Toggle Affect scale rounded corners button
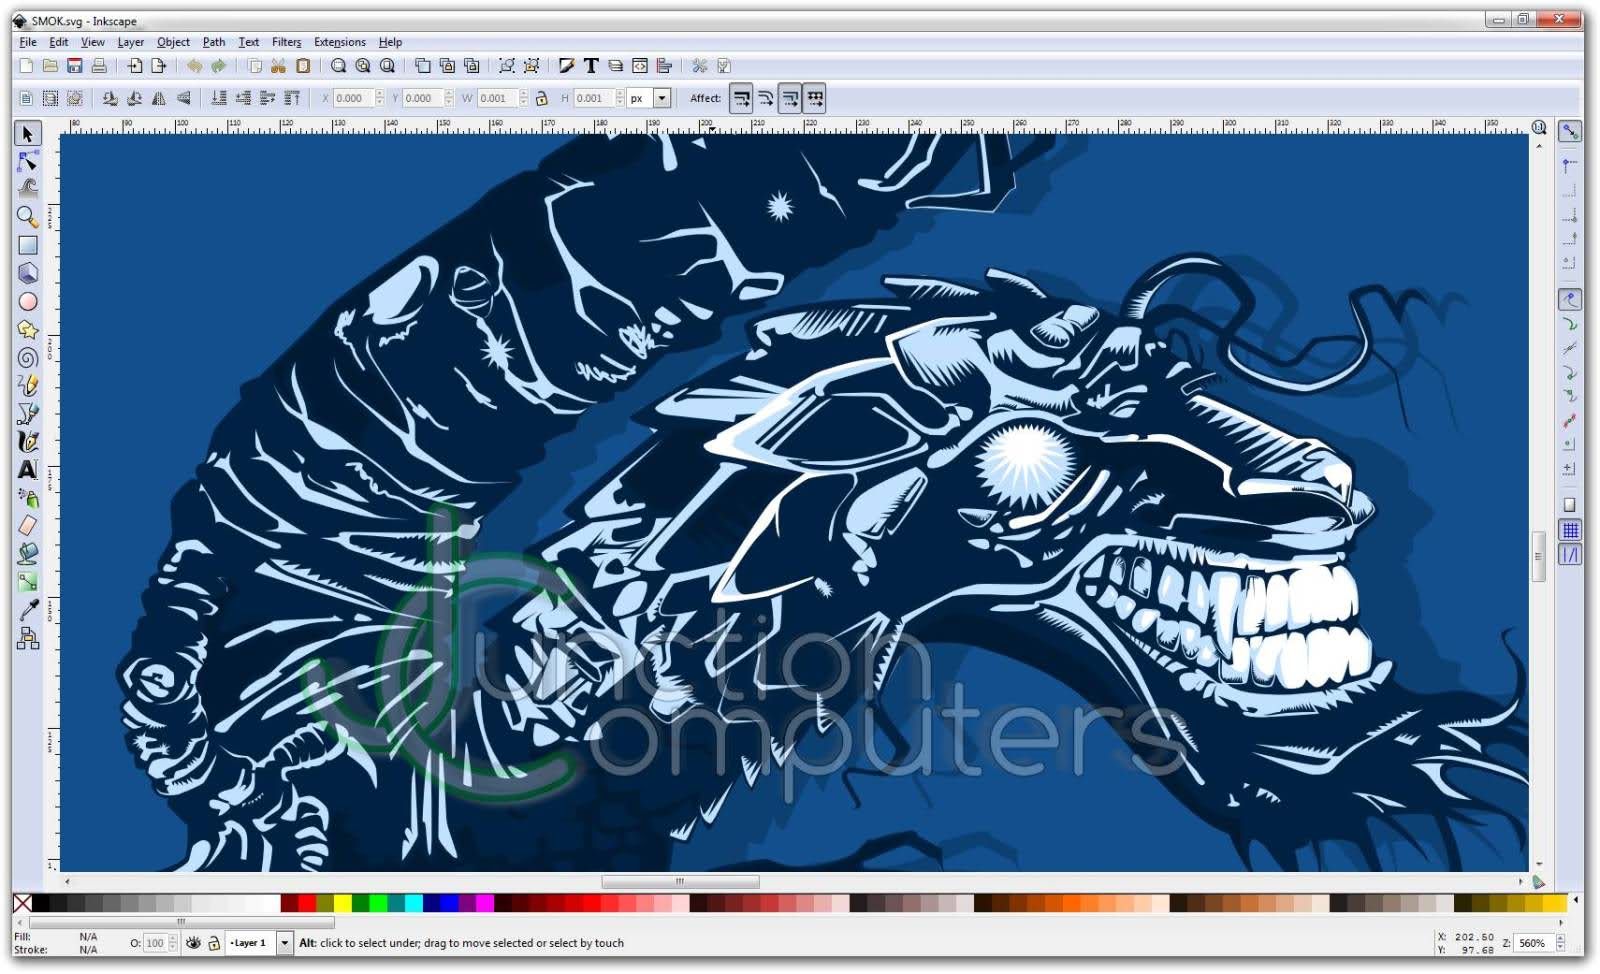 [766, 98]
